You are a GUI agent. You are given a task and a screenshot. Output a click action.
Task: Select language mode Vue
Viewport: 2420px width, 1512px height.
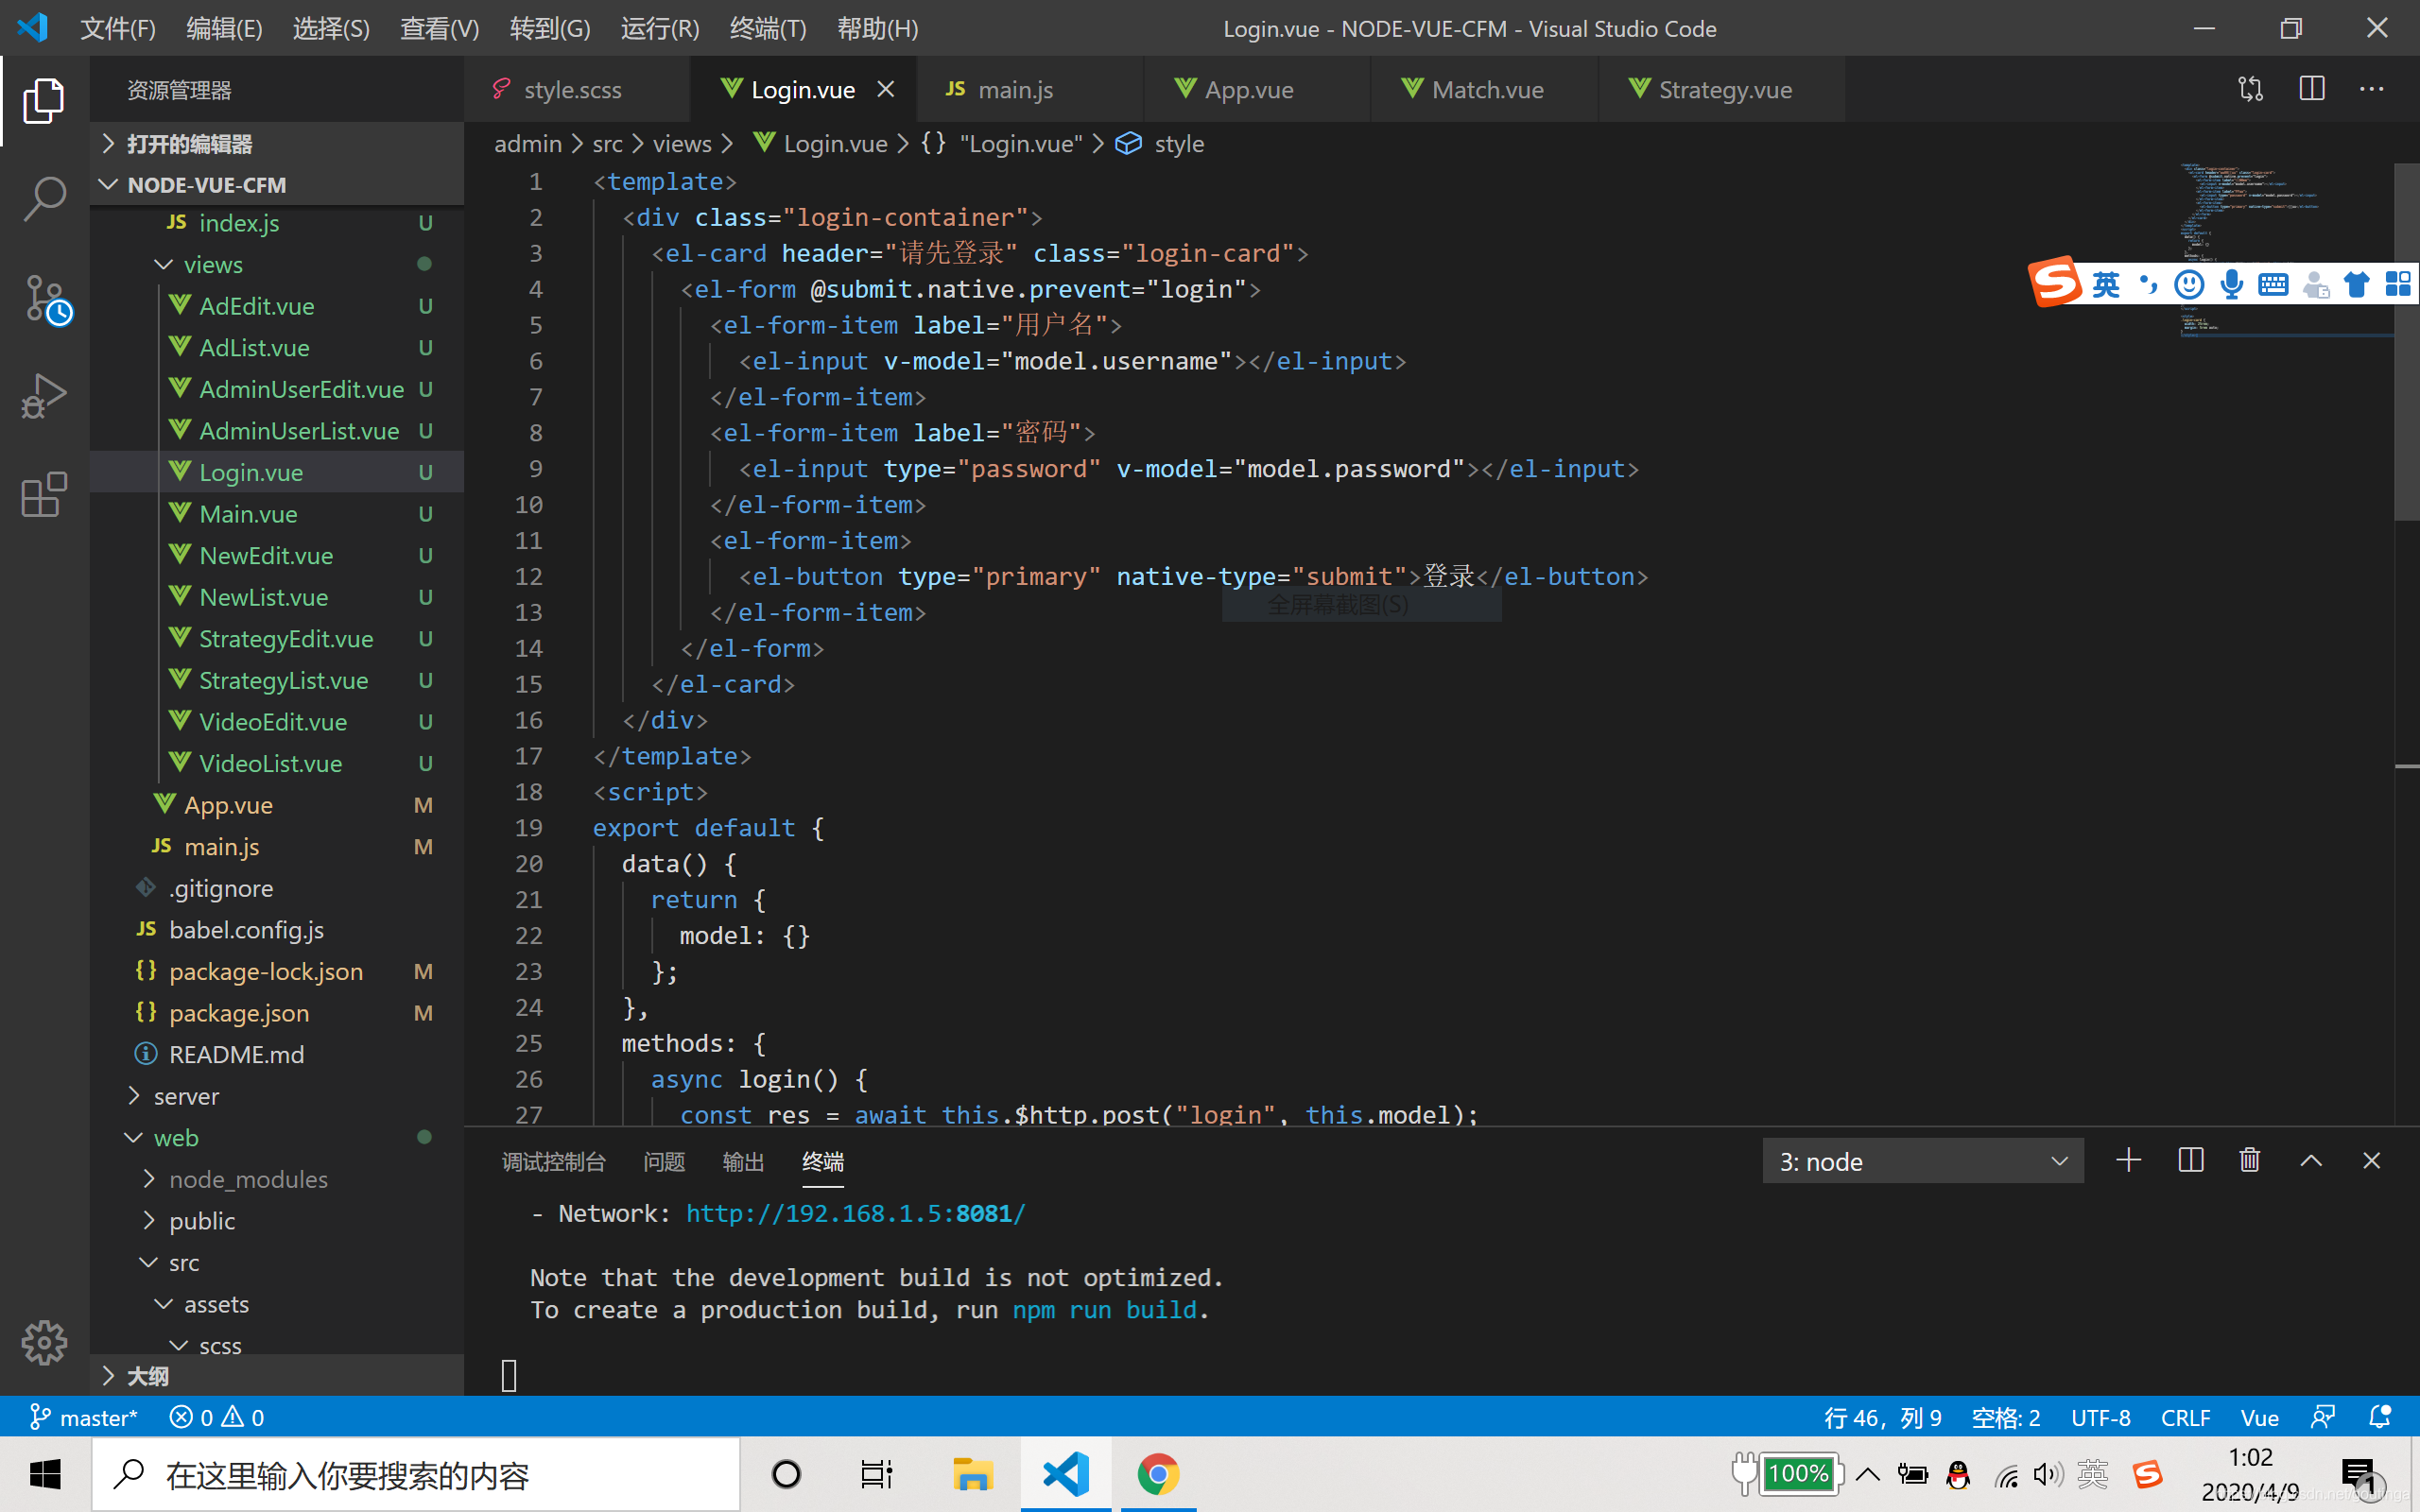click(x=2259, y=1417)
